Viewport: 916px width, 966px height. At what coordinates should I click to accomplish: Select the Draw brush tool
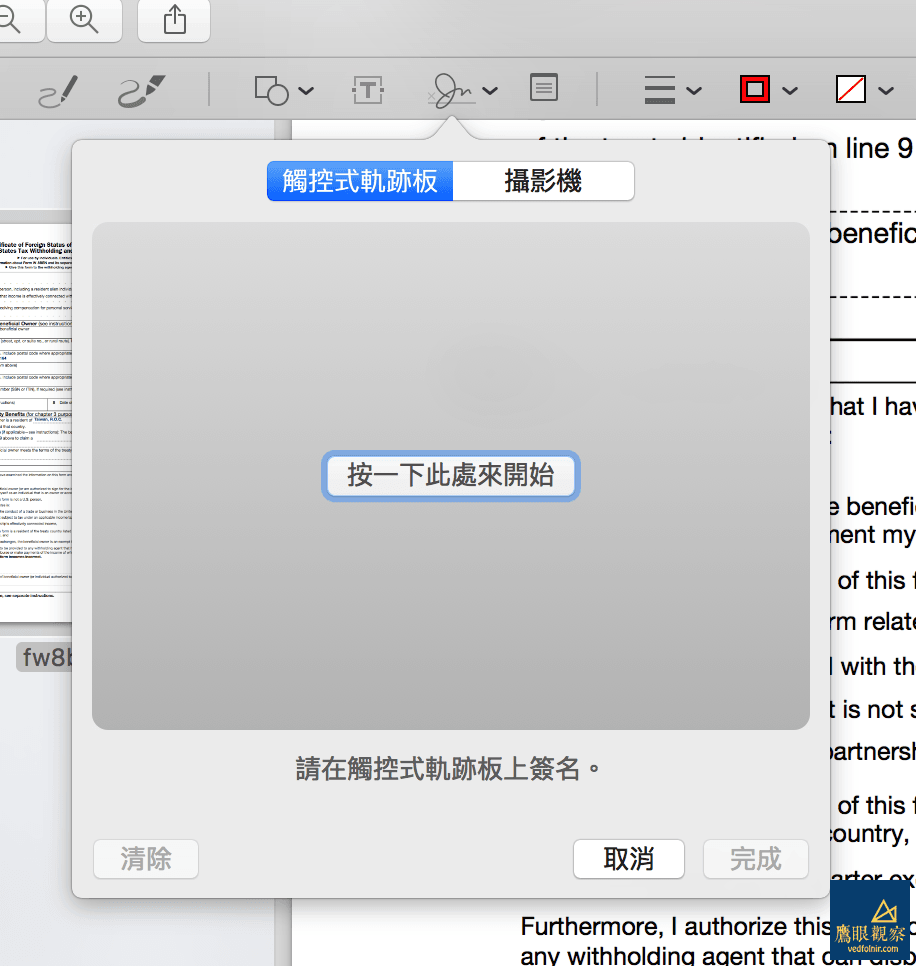(141, 91)
